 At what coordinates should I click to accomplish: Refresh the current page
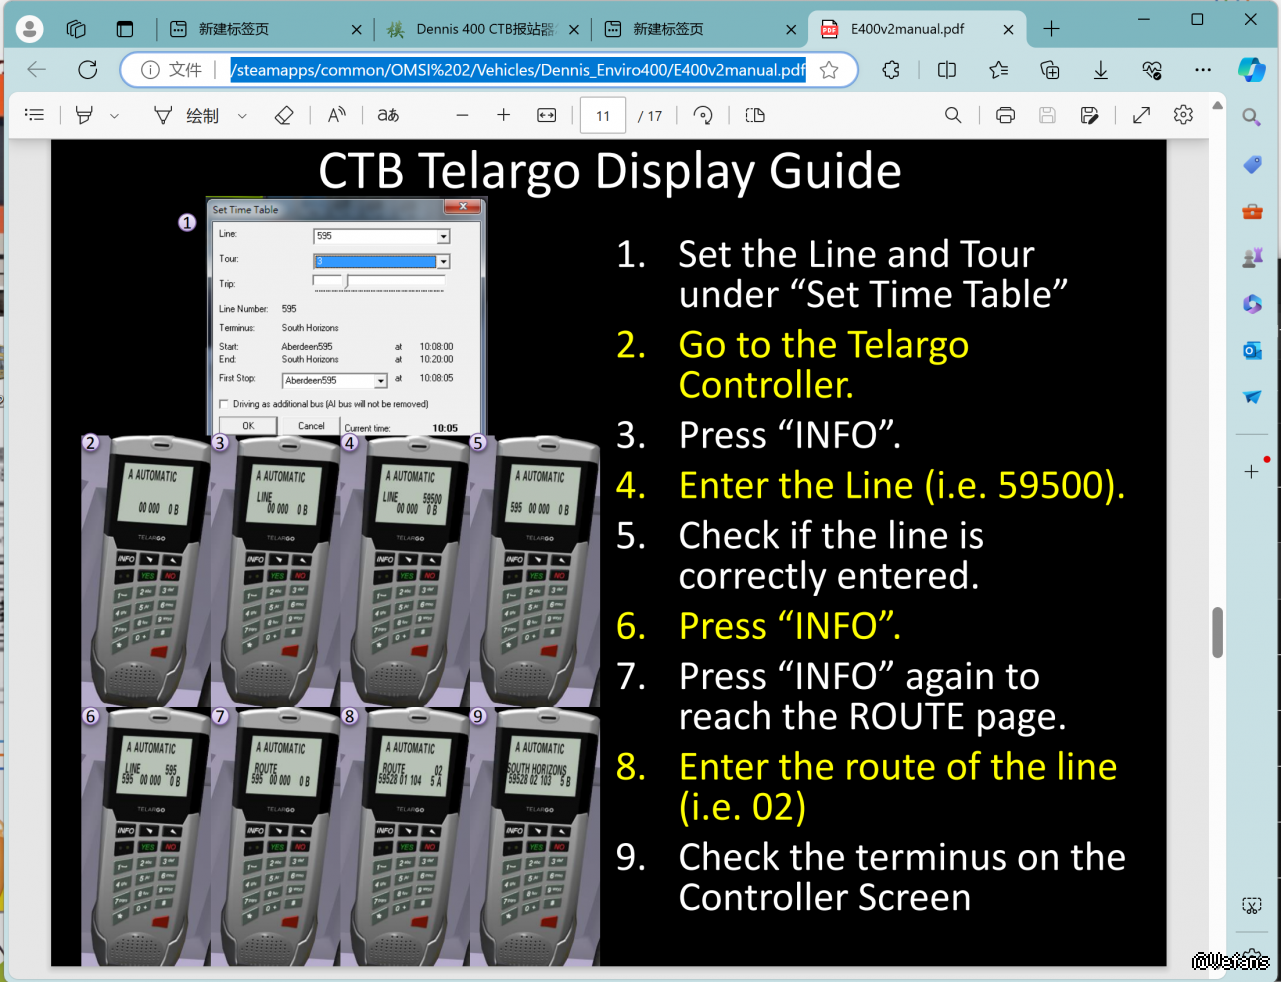point(88,69)
